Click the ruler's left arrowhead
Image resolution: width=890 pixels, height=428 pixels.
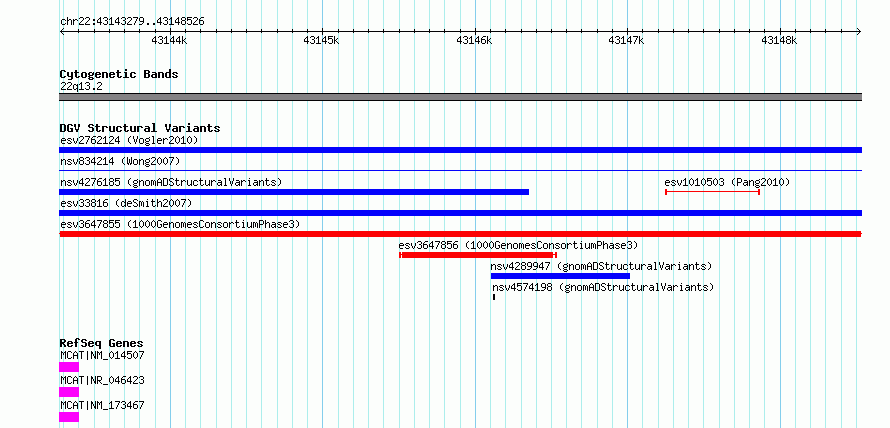tap(62, 31)
